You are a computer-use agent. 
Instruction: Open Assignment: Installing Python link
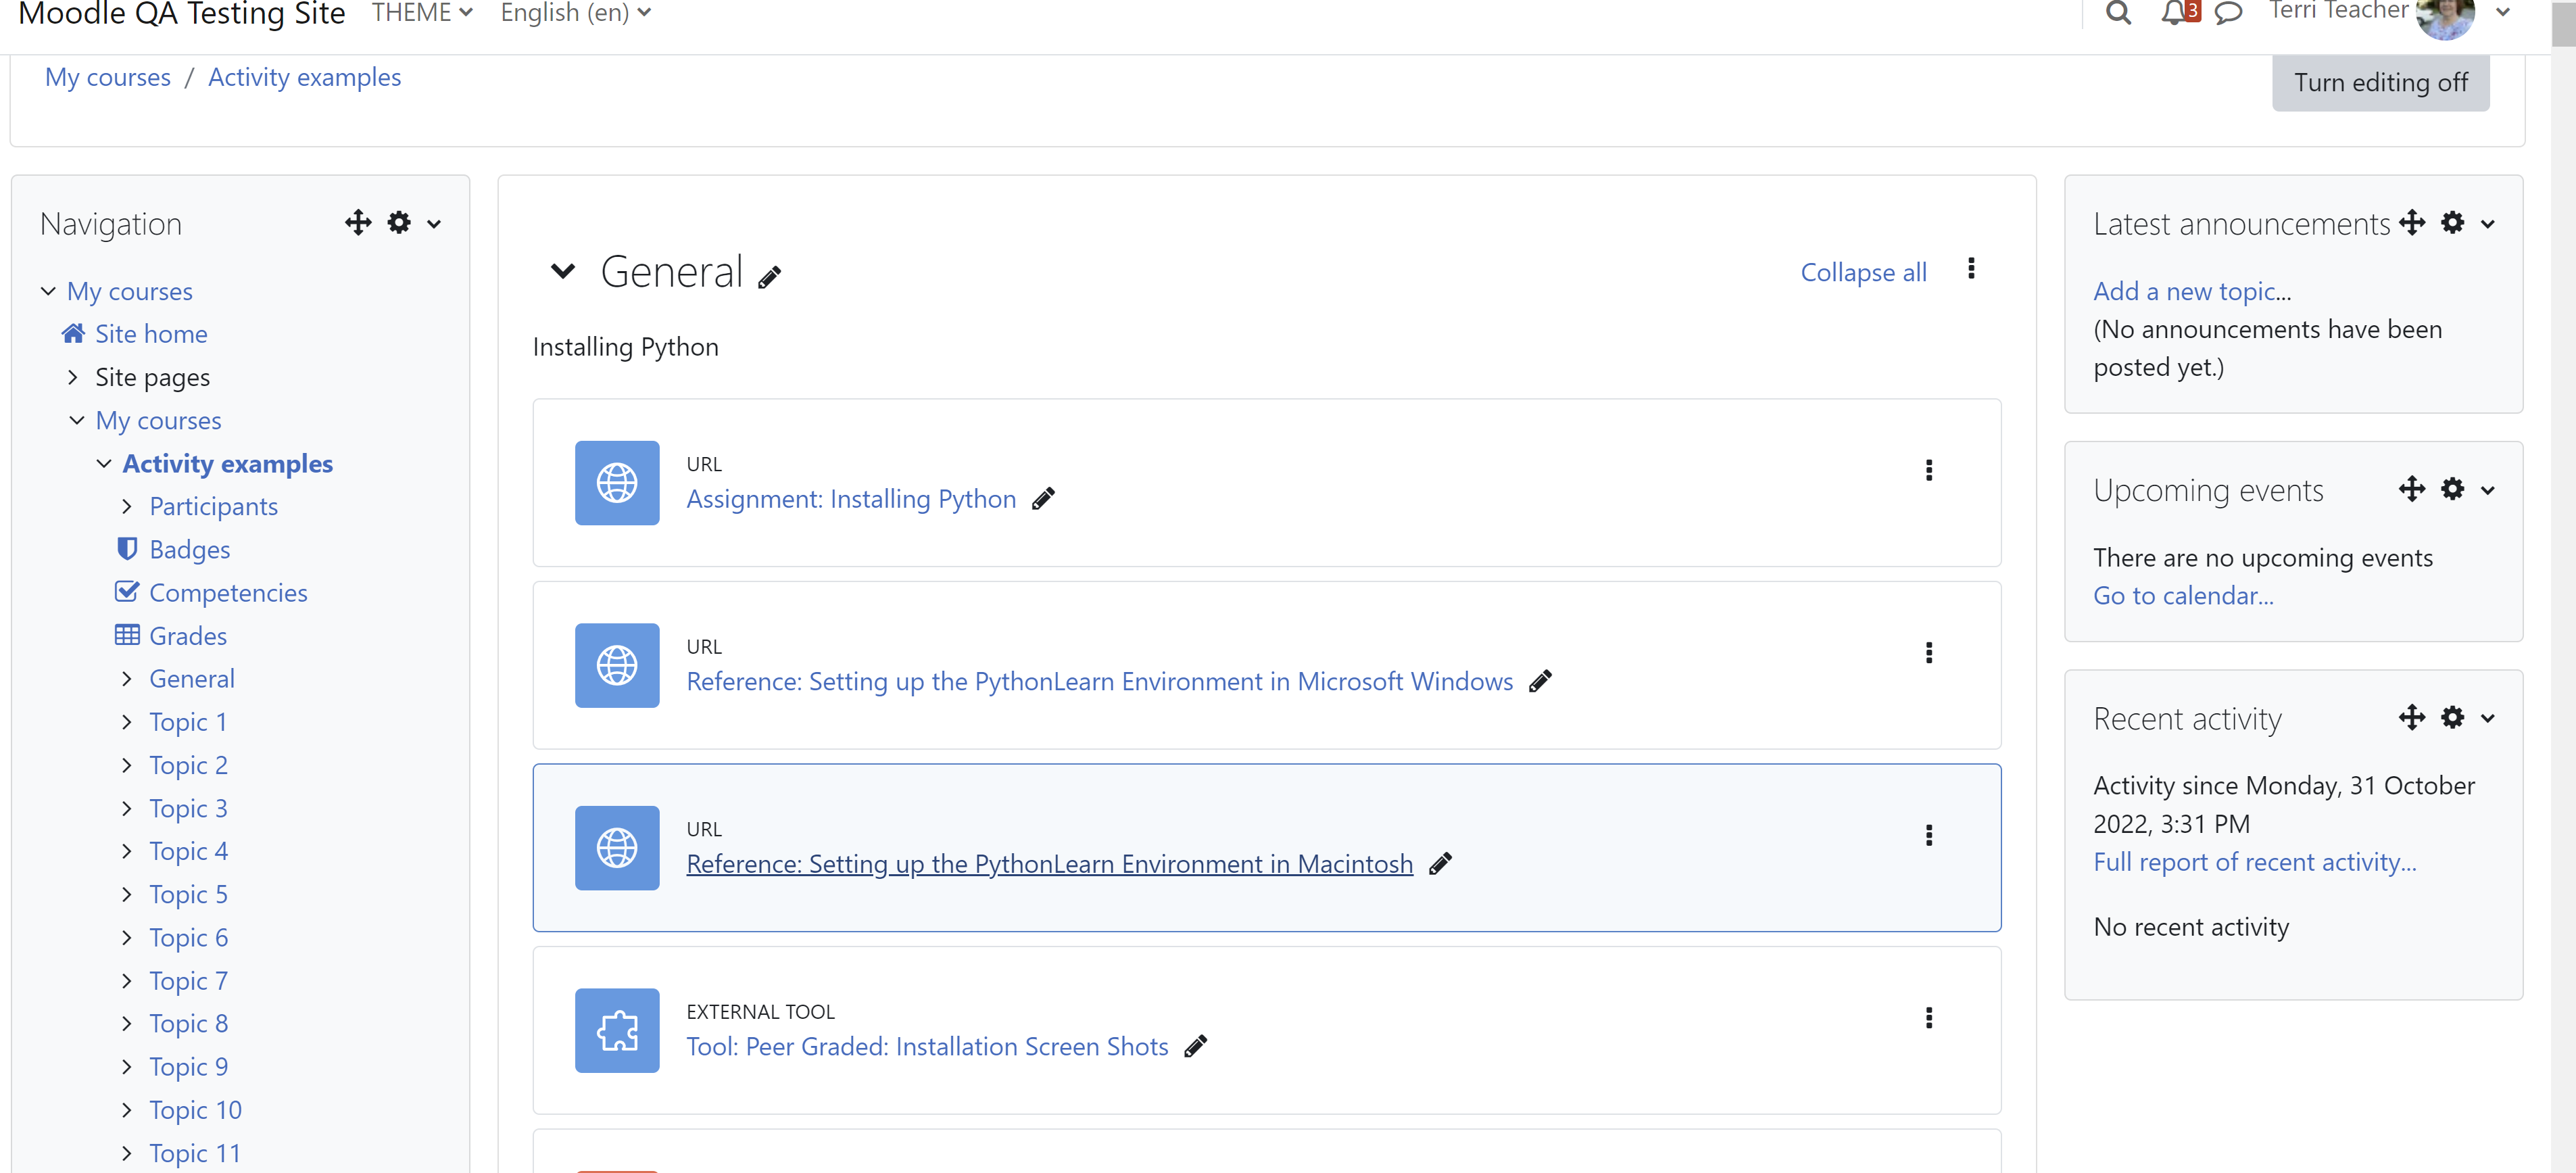851,499
